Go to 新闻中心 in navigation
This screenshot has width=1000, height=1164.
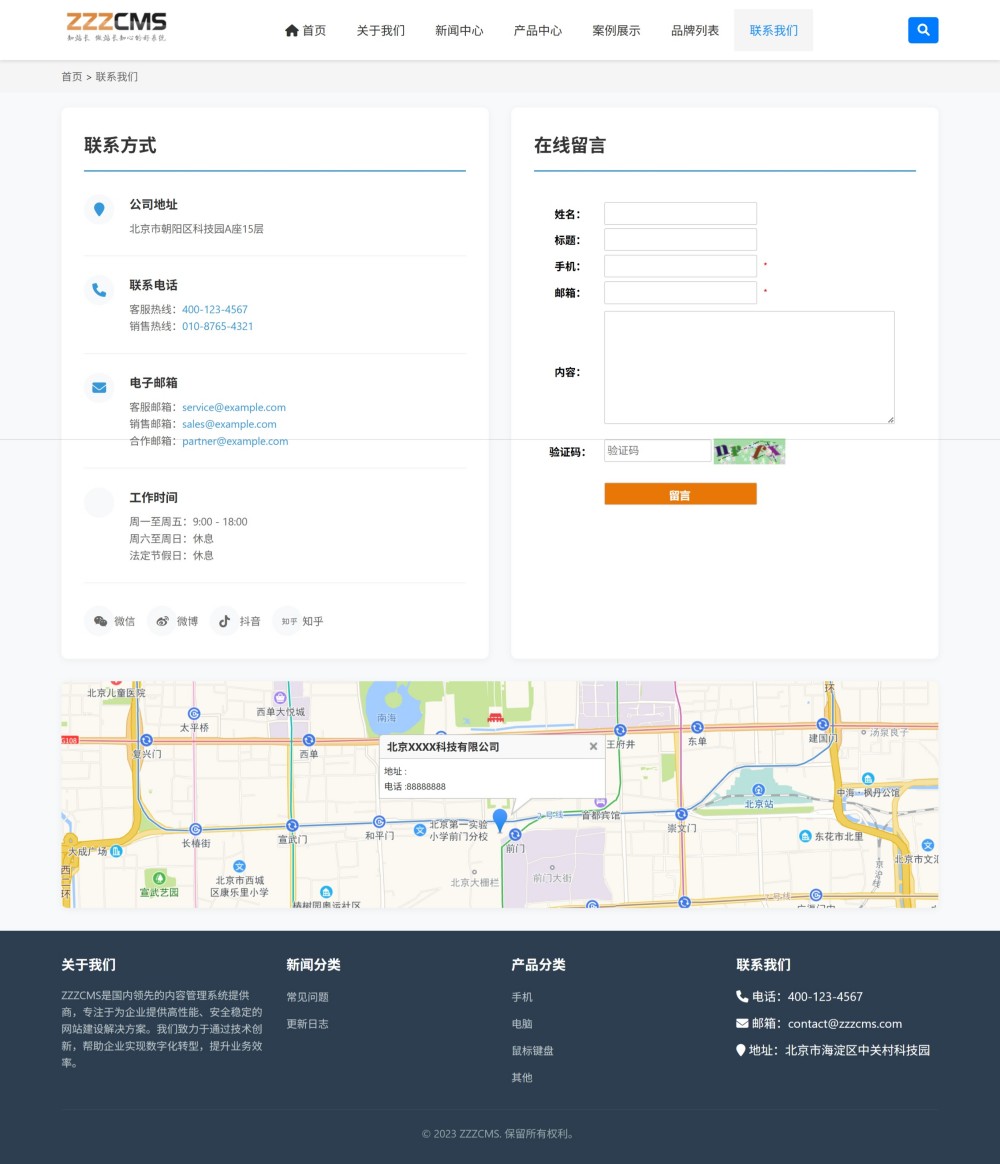click(x=459, y=30)
